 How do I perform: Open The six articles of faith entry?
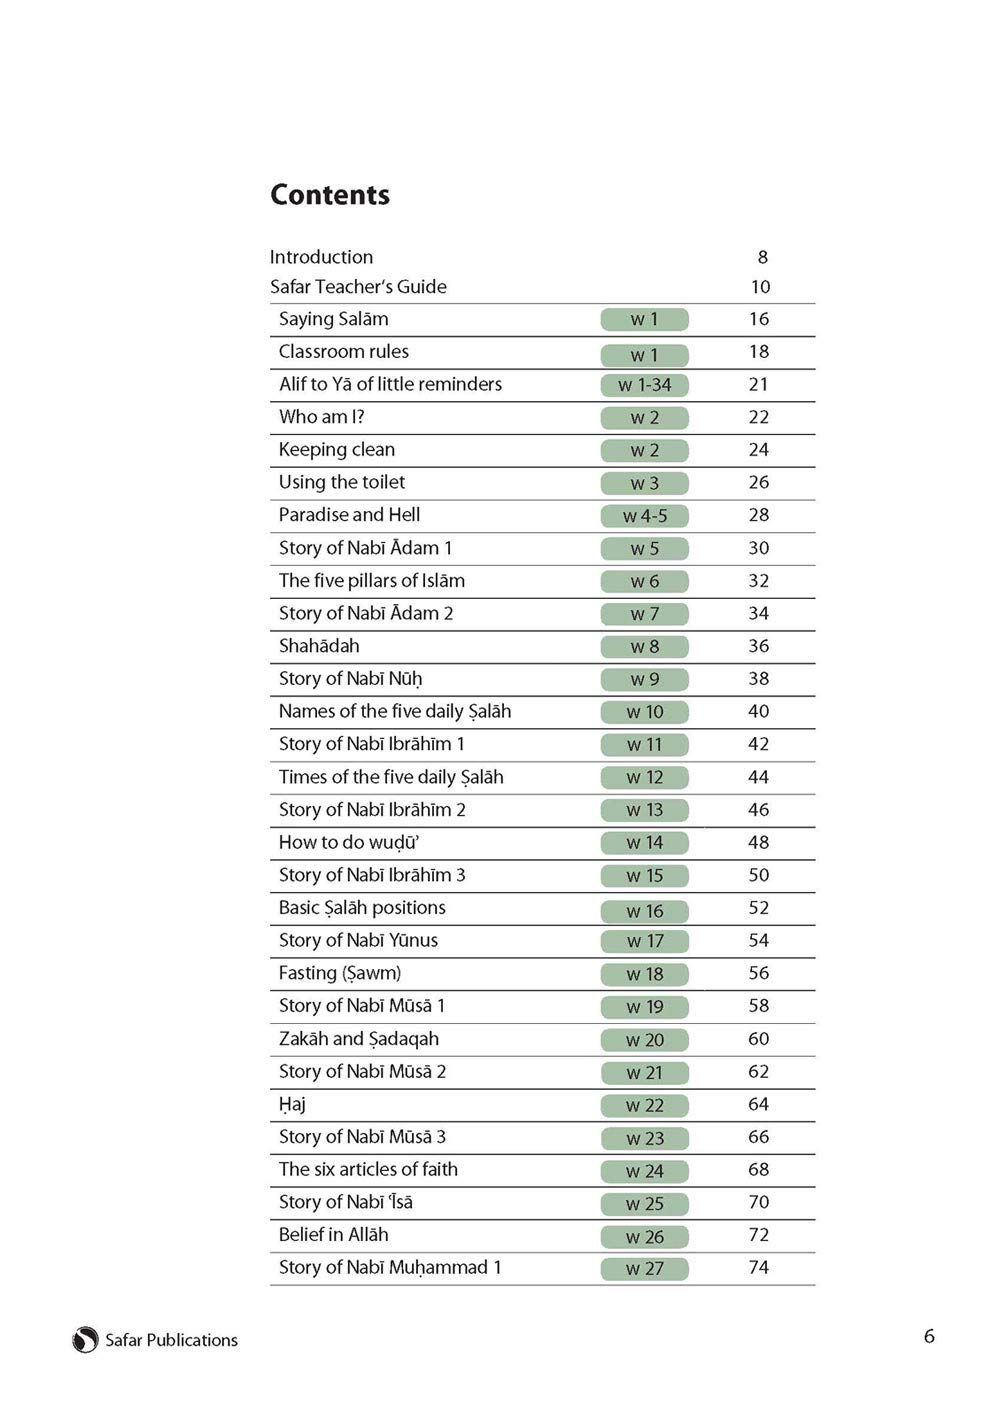pos(368,1170)
